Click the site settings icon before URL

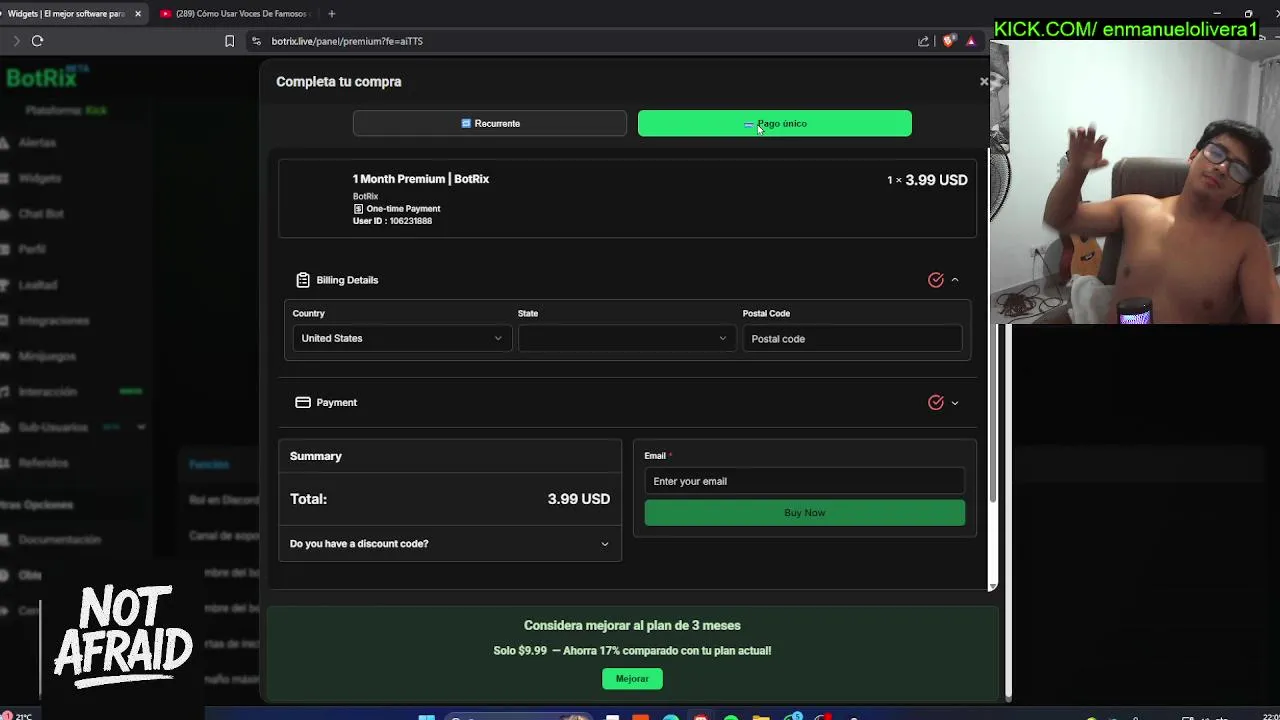(256, 41)
